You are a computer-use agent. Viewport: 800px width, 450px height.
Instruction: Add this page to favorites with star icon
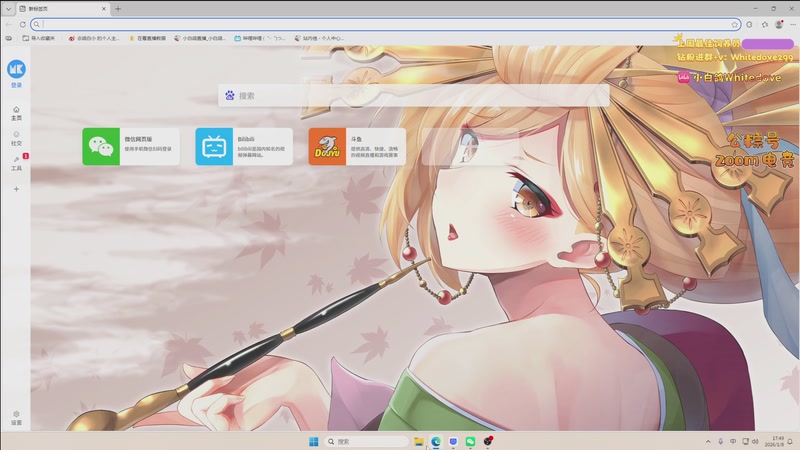(734, 24)
